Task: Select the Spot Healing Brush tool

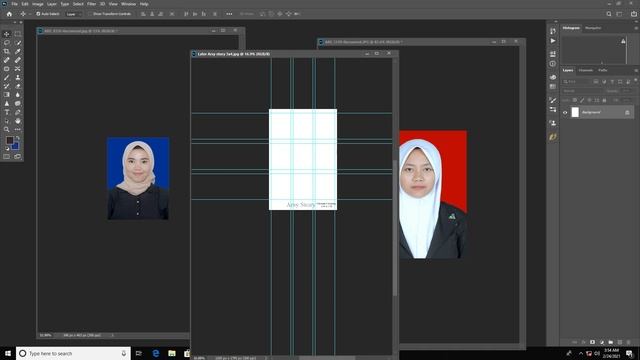Action: coord(7,60)
